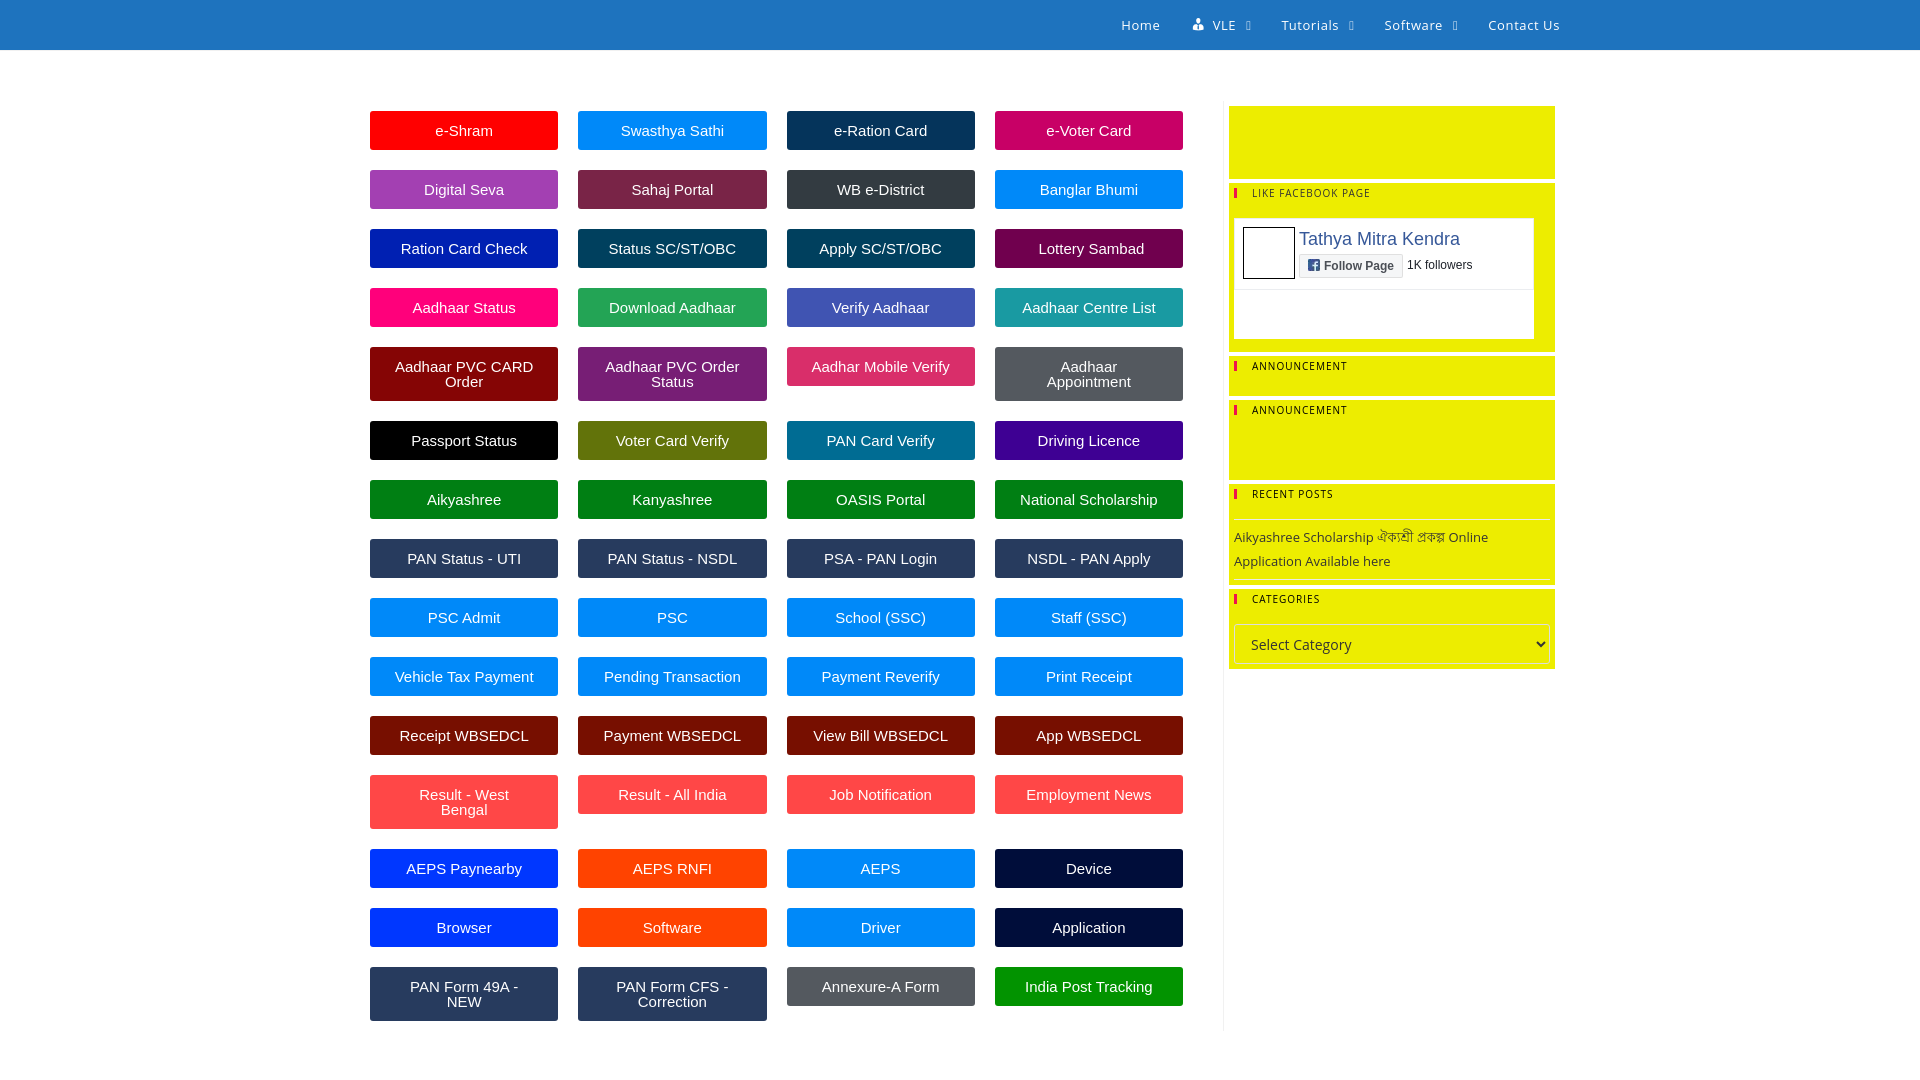This screenshot has width=1920, height=1080.
Task: Open the Select Category dropdown
Action: click(x=1391, y=645)
